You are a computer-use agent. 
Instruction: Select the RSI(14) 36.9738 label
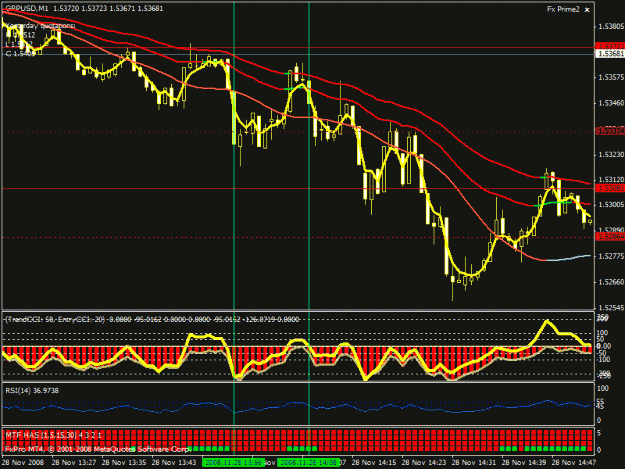(32, 391)
